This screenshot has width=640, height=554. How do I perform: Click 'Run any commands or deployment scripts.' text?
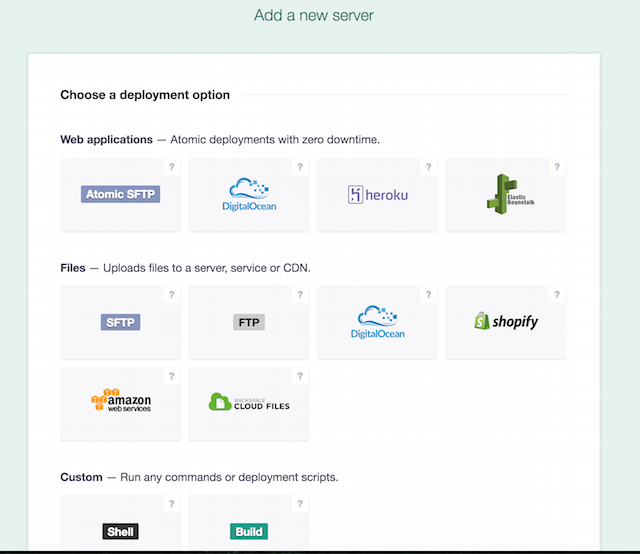(x=229, y=477)
